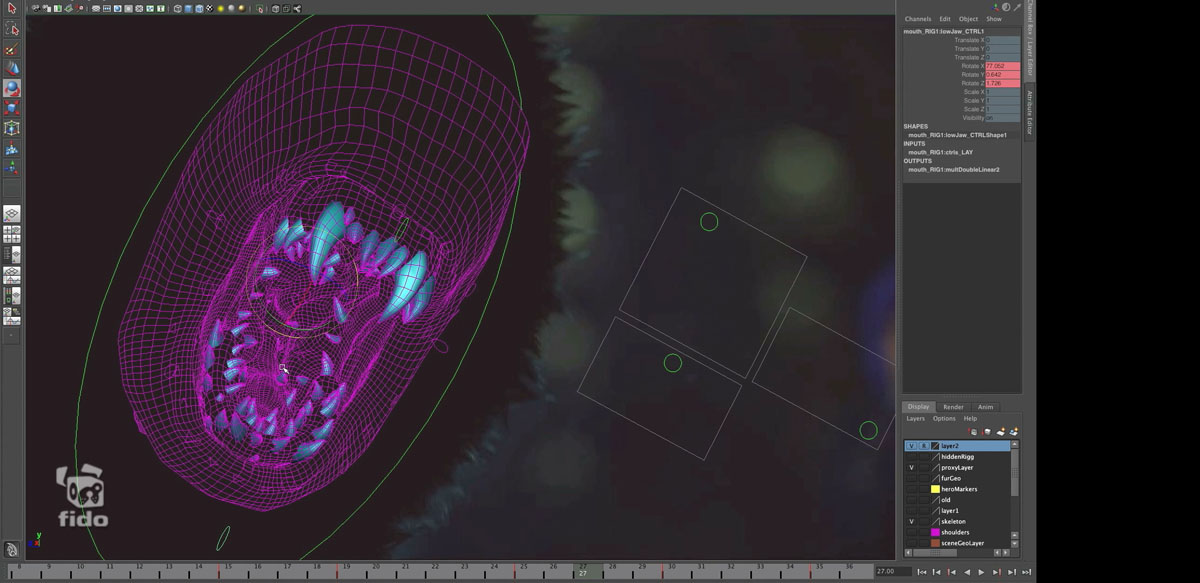Activate the Scale tool cube icon
Image resolution: width=1200 pixels, height=583 pixels.
[12, 108]
